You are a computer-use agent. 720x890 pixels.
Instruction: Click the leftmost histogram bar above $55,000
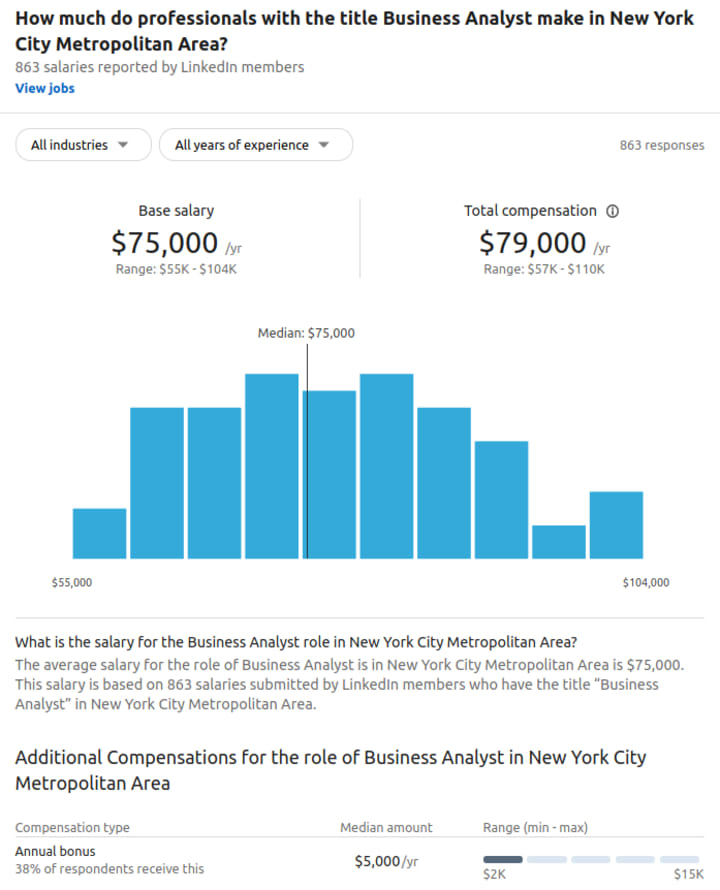pyautogui.click(x=99, y=533)
